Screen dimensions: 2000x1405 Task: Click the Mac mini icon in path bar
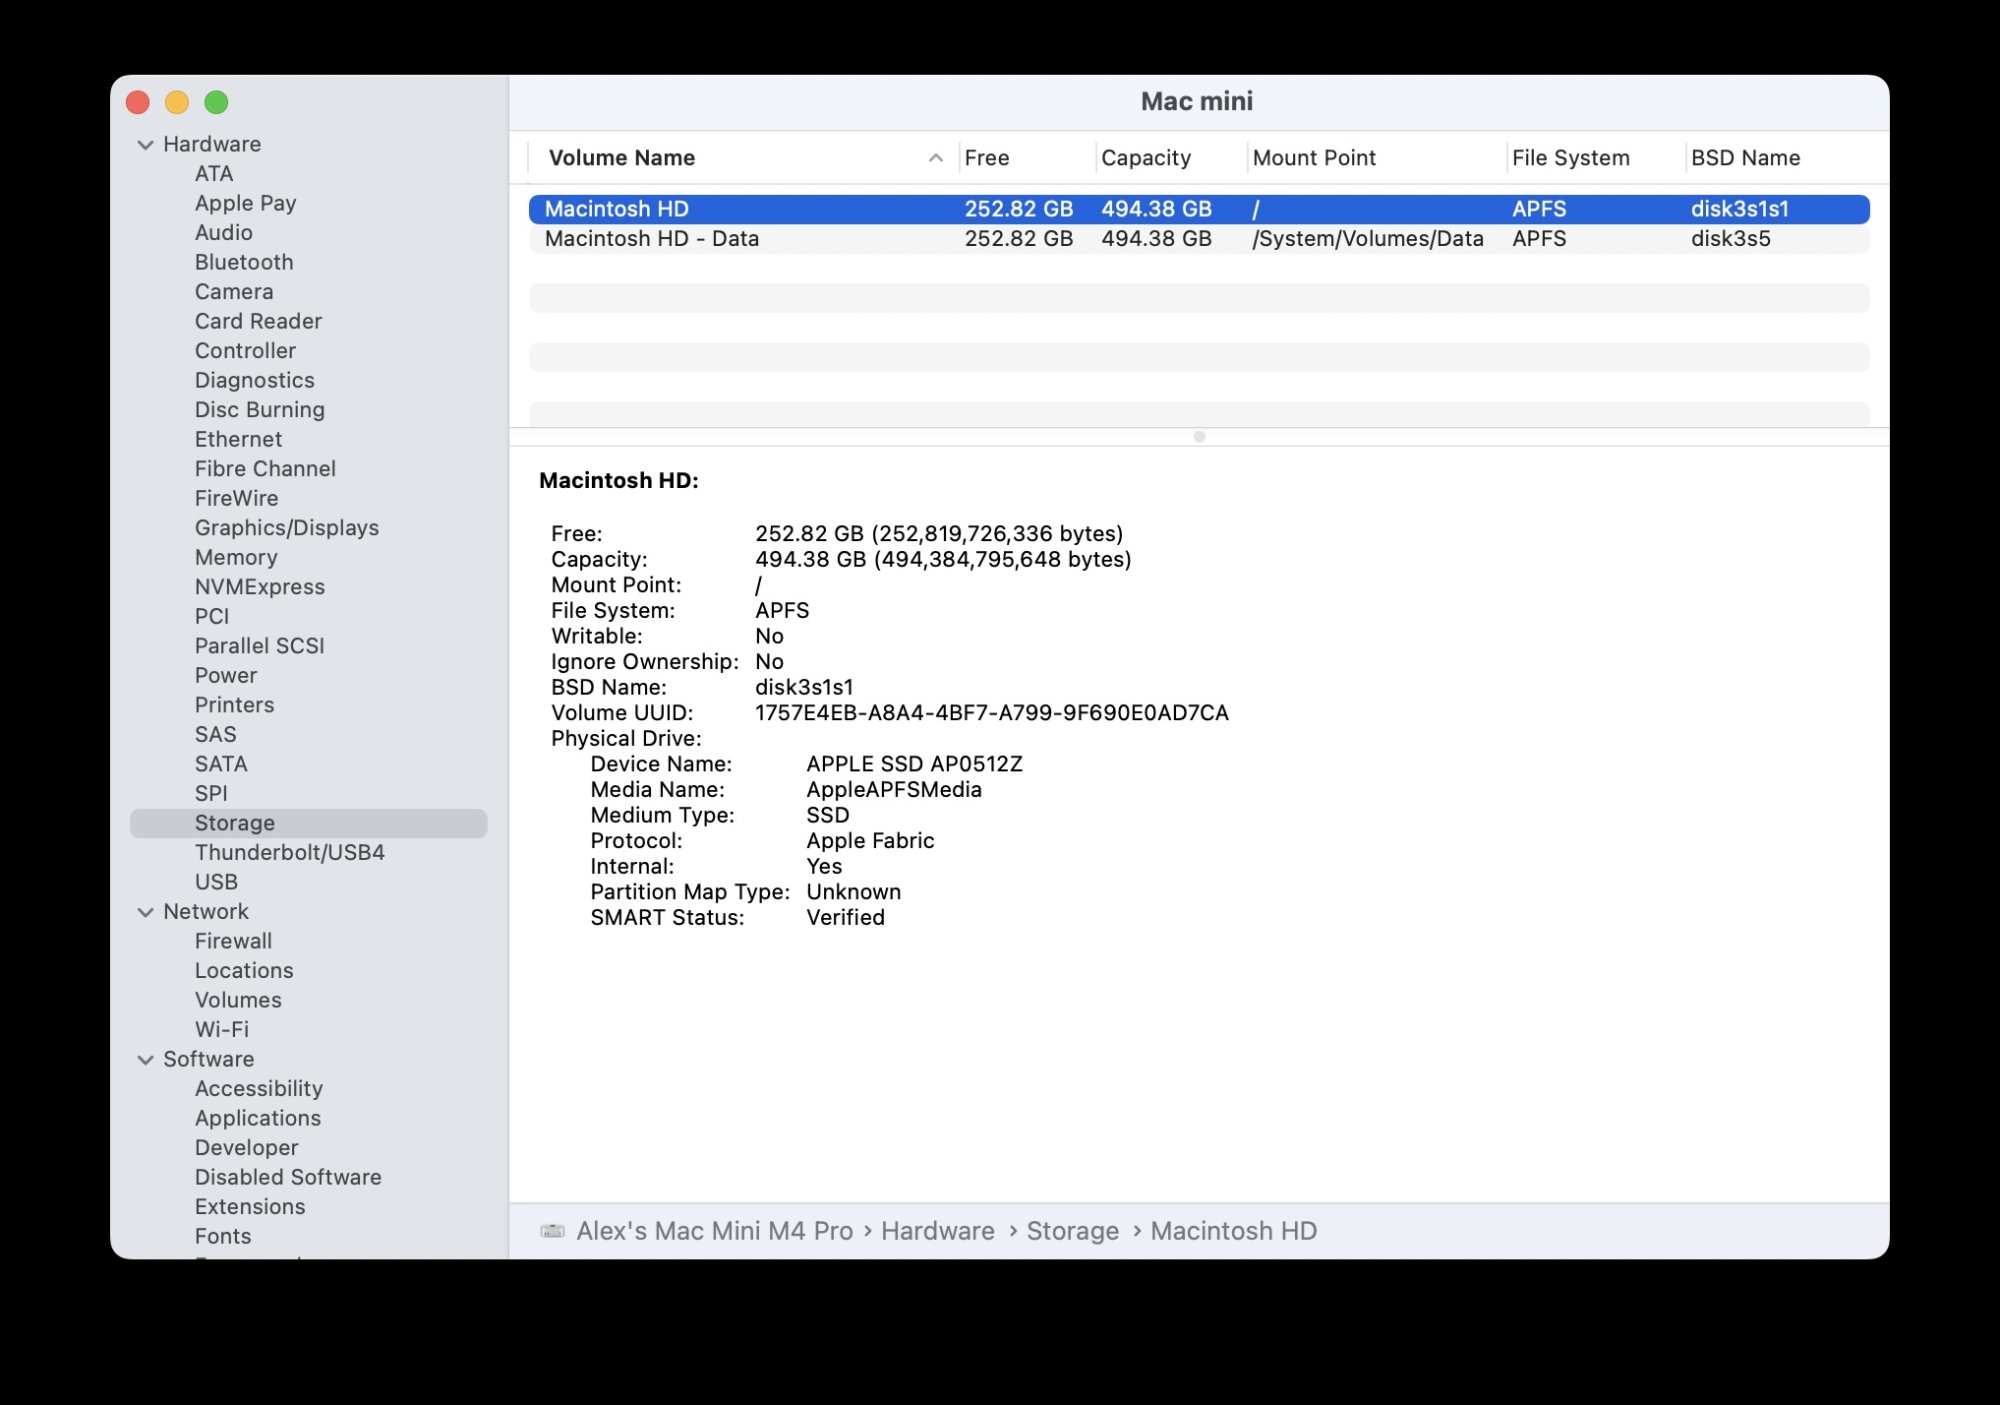(x=552, y=1231)
